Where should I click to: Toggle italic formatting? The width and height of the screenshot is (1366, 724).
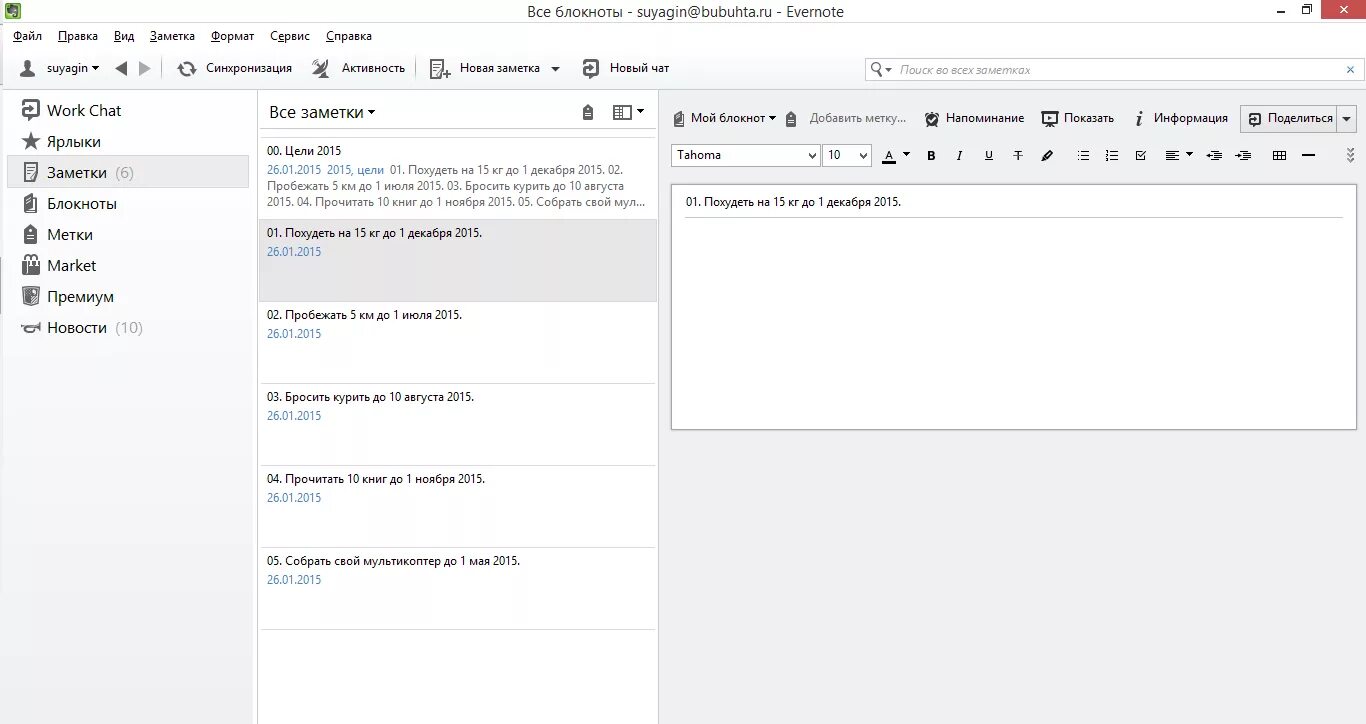coord(959,156)
